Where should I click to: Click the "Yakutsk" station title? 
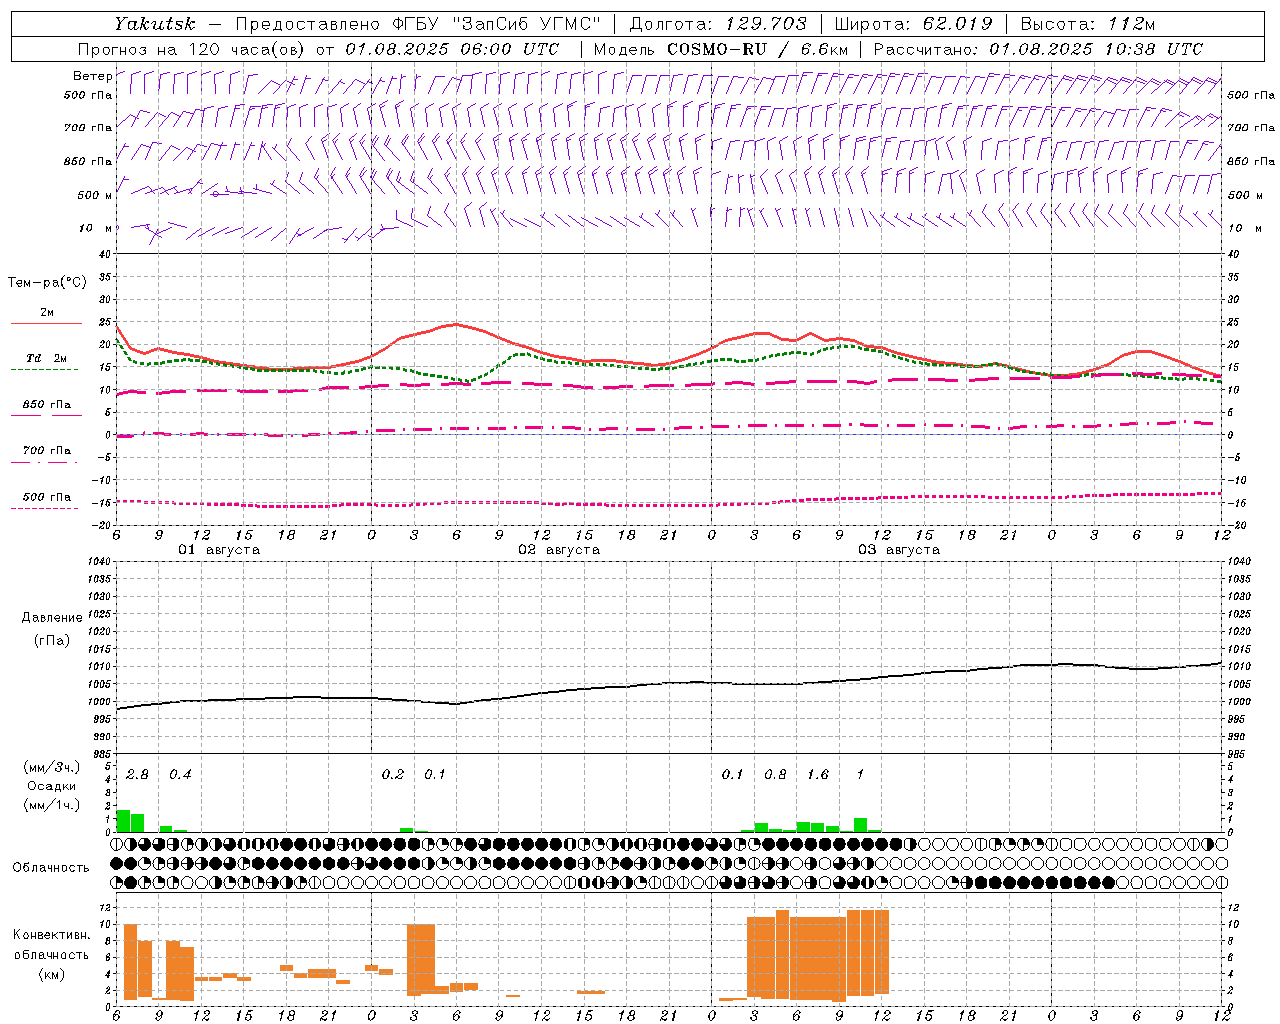154,24
